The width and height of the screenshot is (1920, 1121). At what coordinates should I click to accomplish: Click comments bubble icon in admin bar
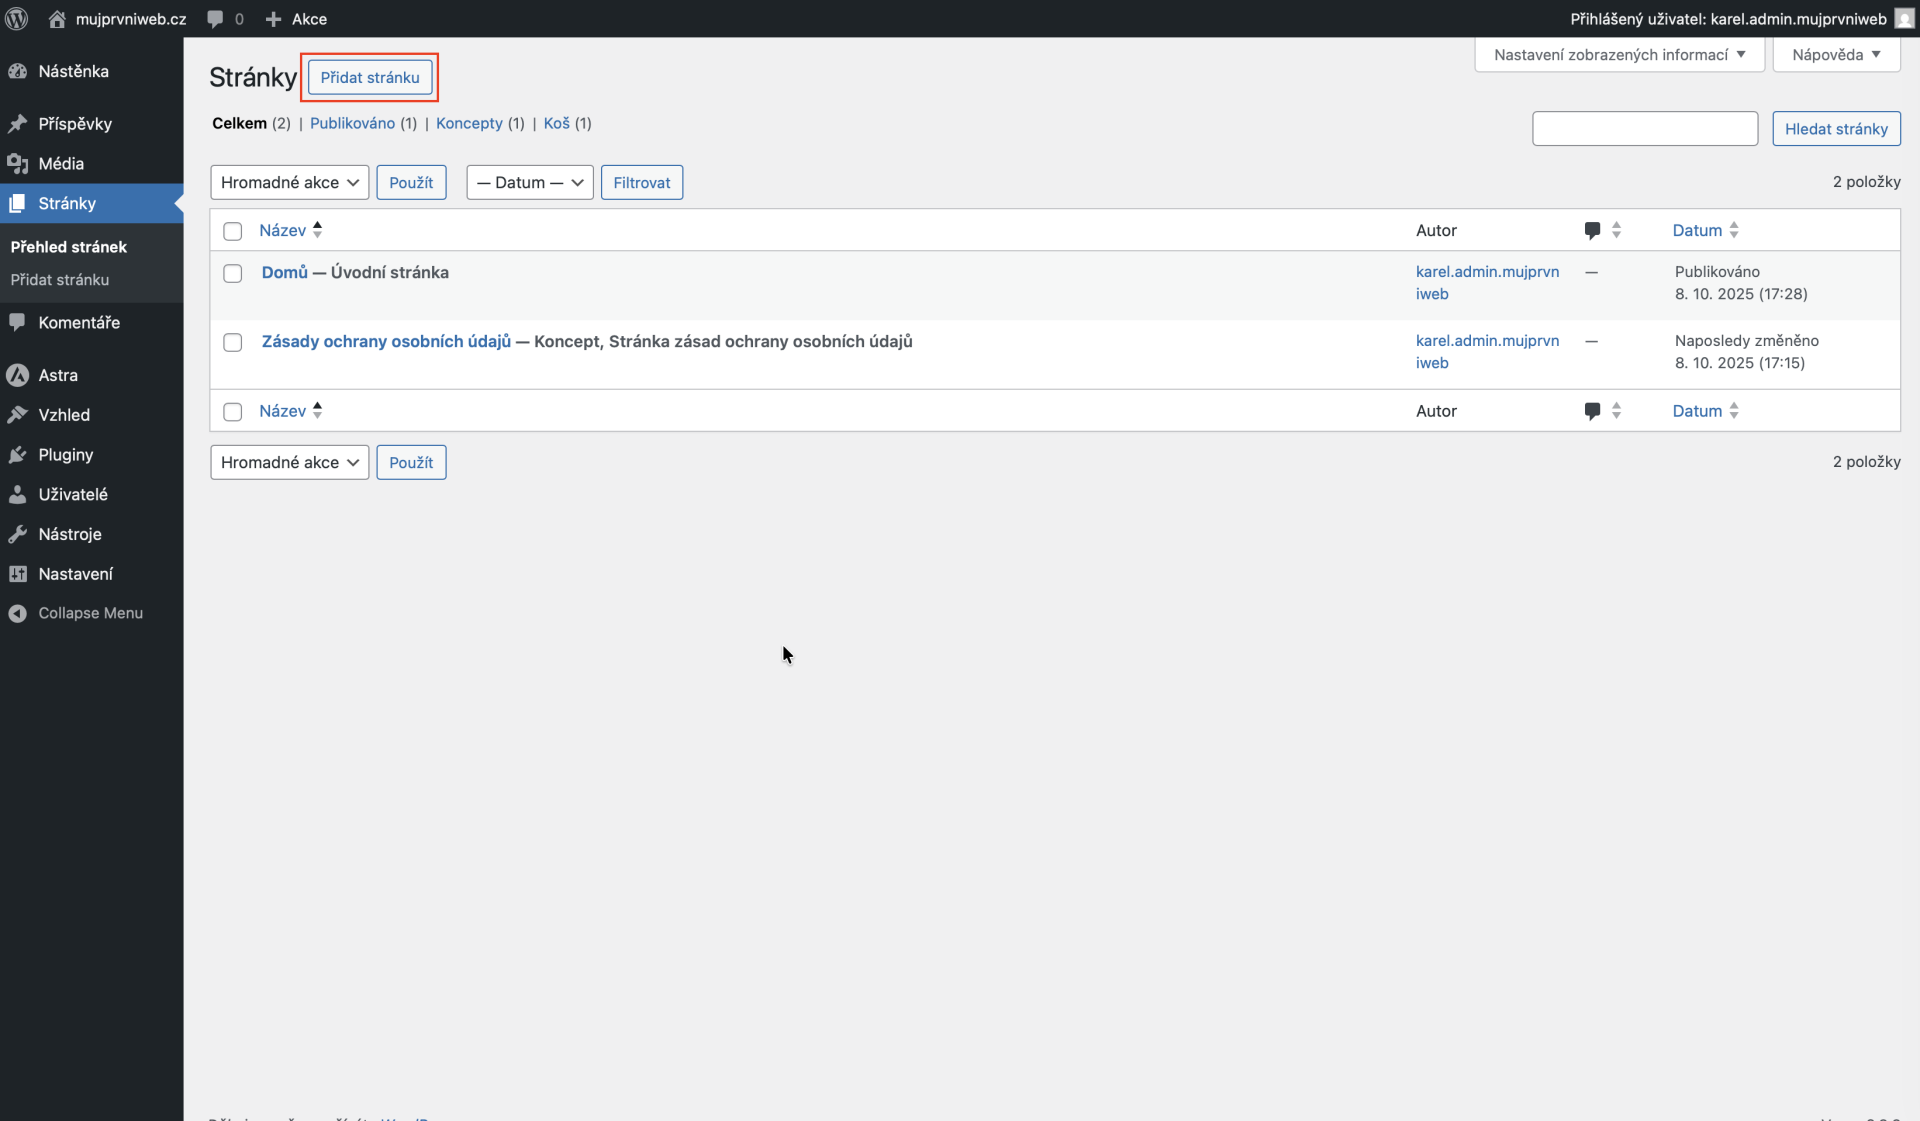[215, 19]
